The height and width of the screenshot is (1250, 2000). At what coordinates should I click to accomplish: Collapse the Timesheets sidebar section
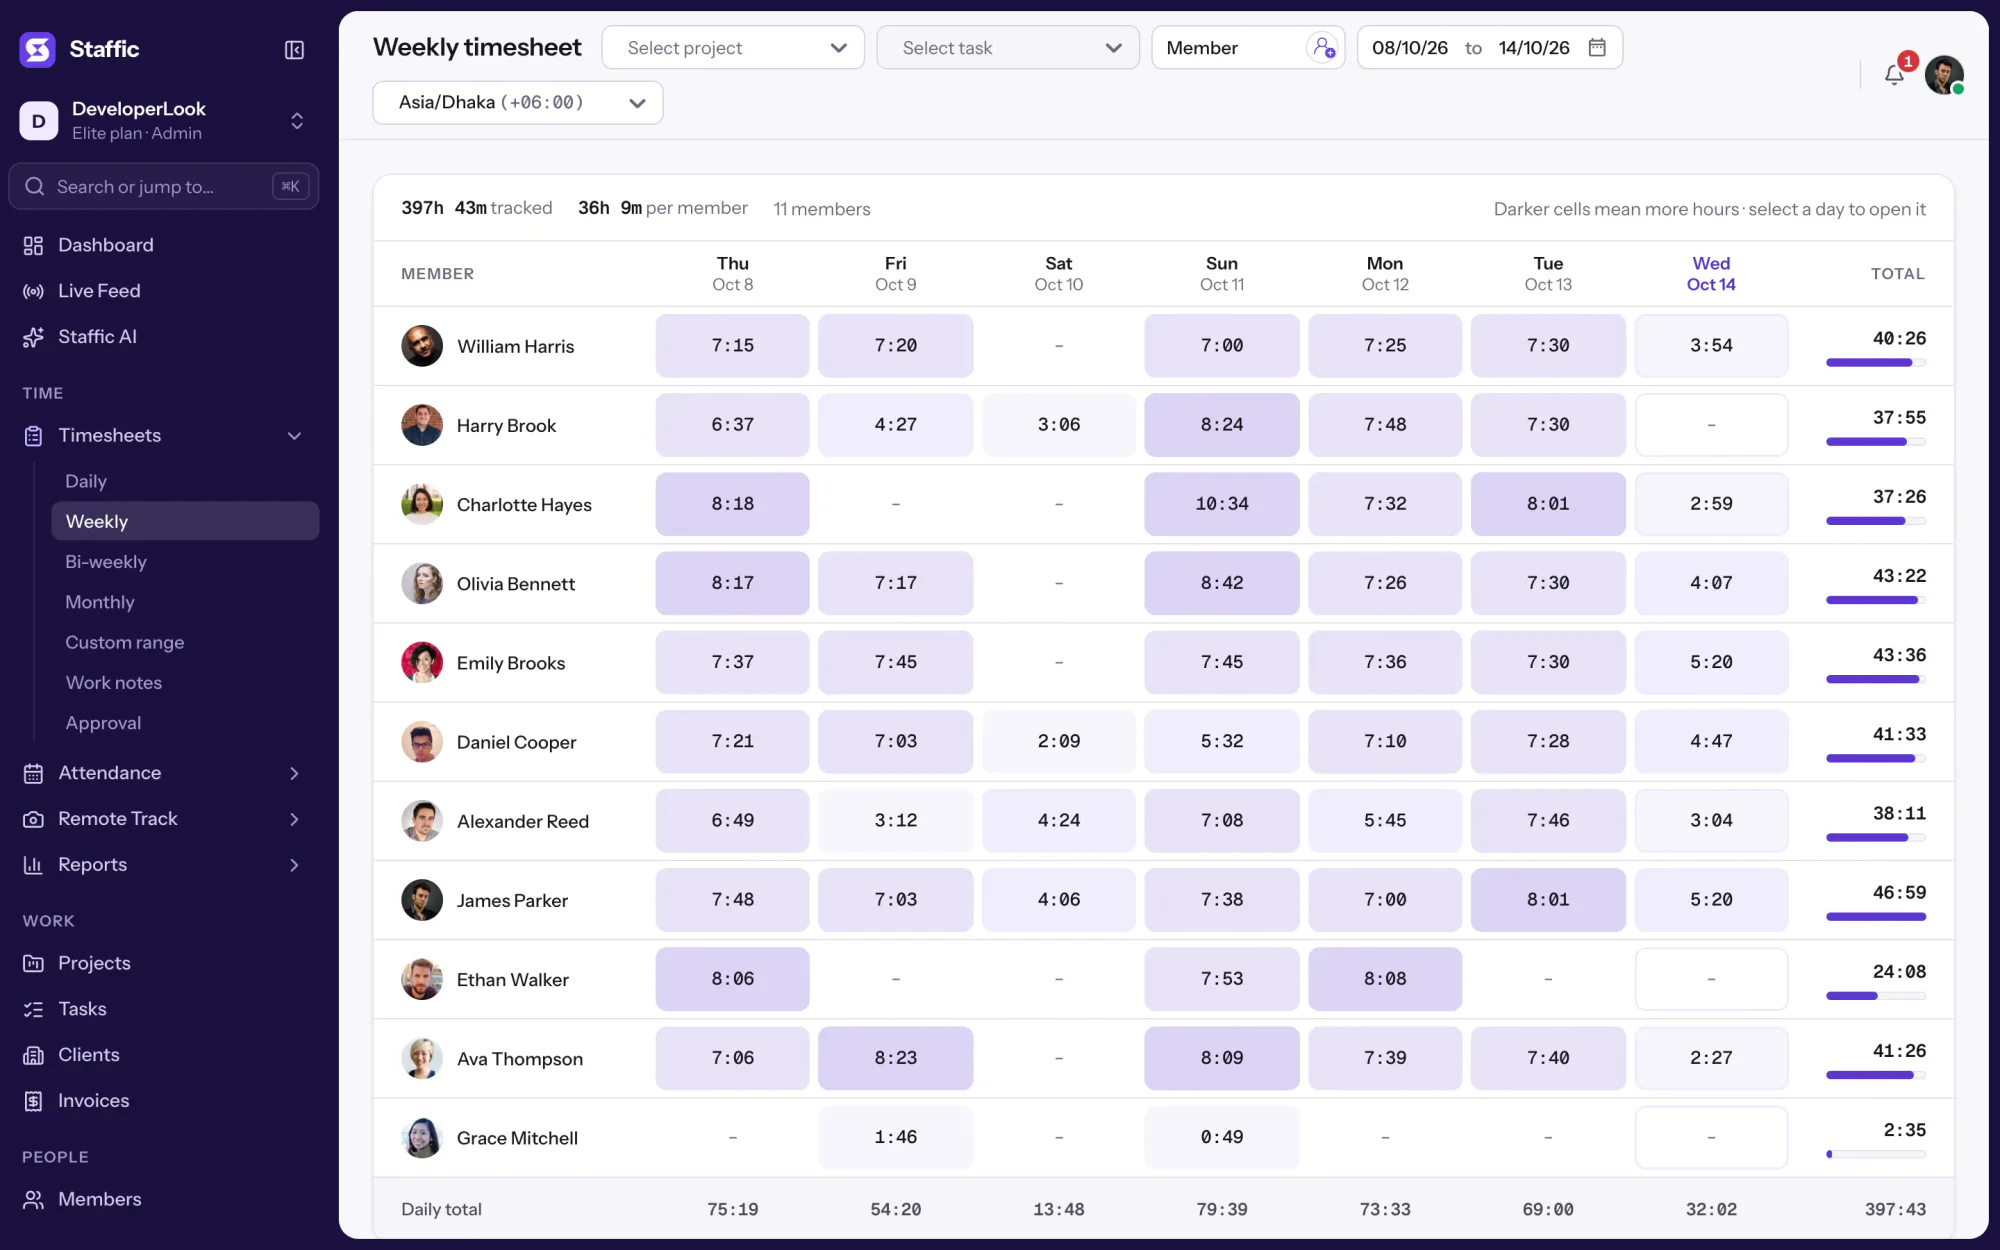(294, 436)
